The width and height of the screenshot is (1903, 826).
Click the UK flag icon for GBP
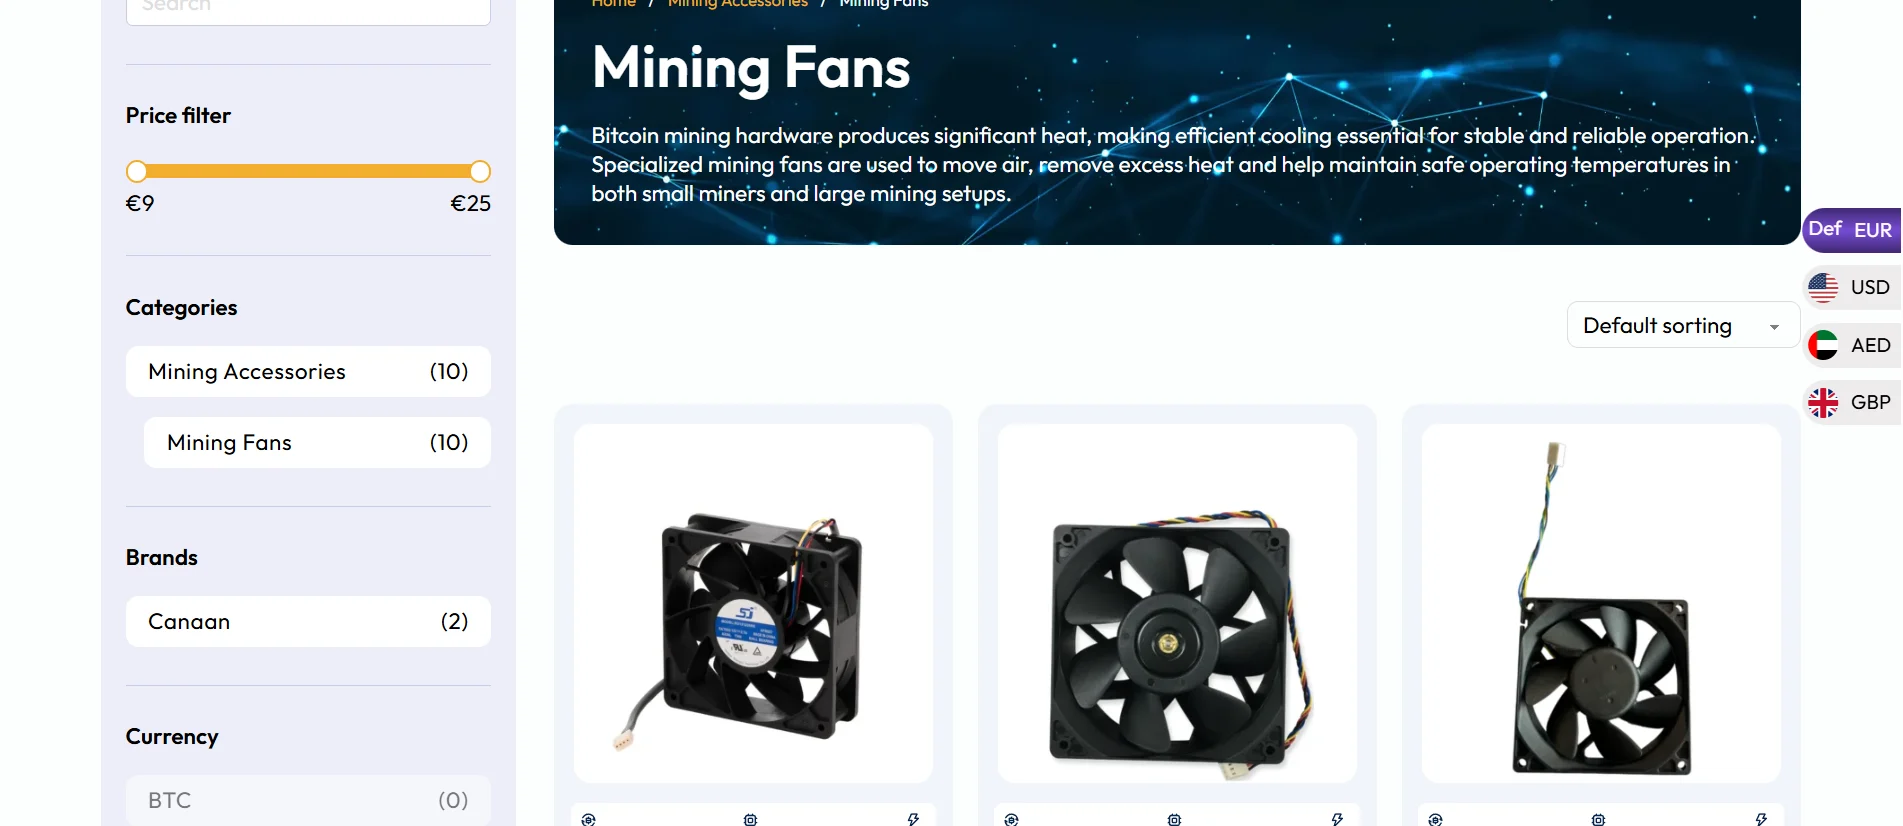(1823, 402)
